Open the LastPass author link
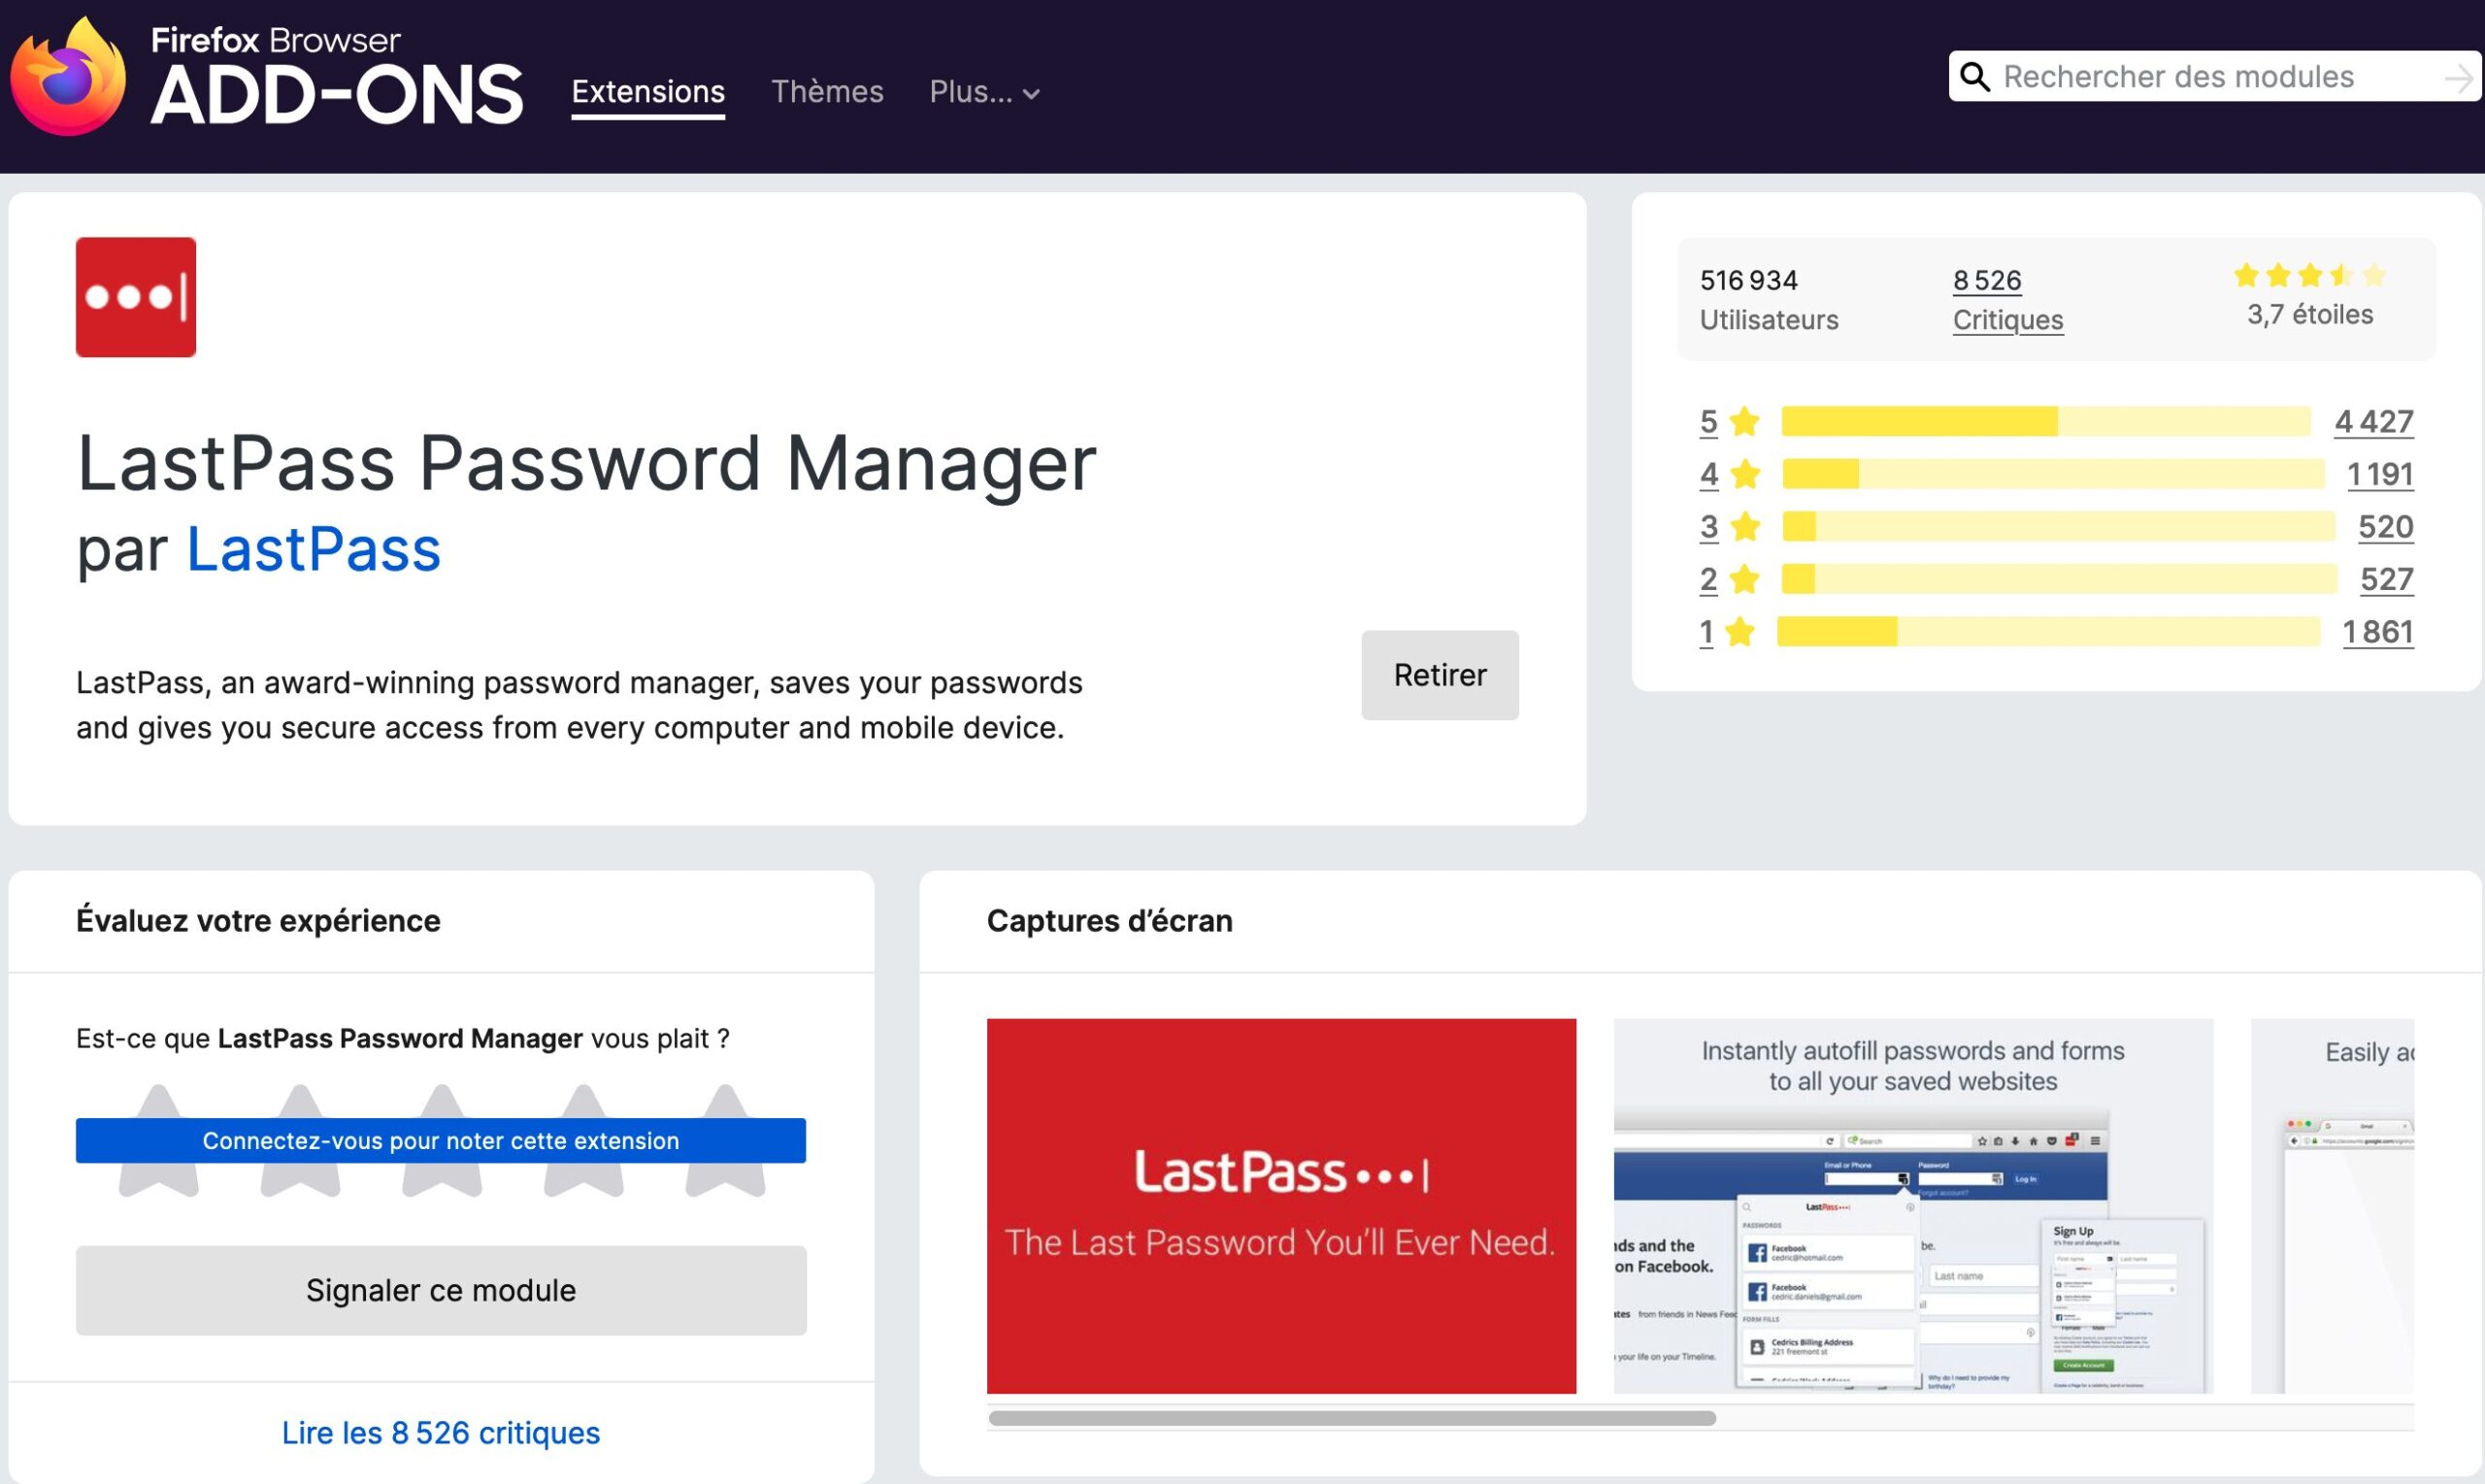Image resolution: width=2485 pixels, height=1484 pixels. 314,549
